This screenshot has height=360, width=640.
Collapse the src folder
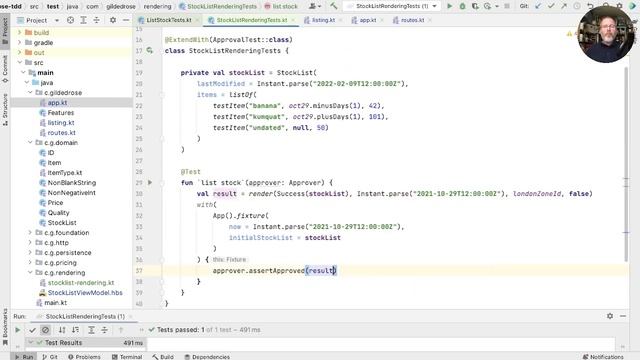point(19,62)
